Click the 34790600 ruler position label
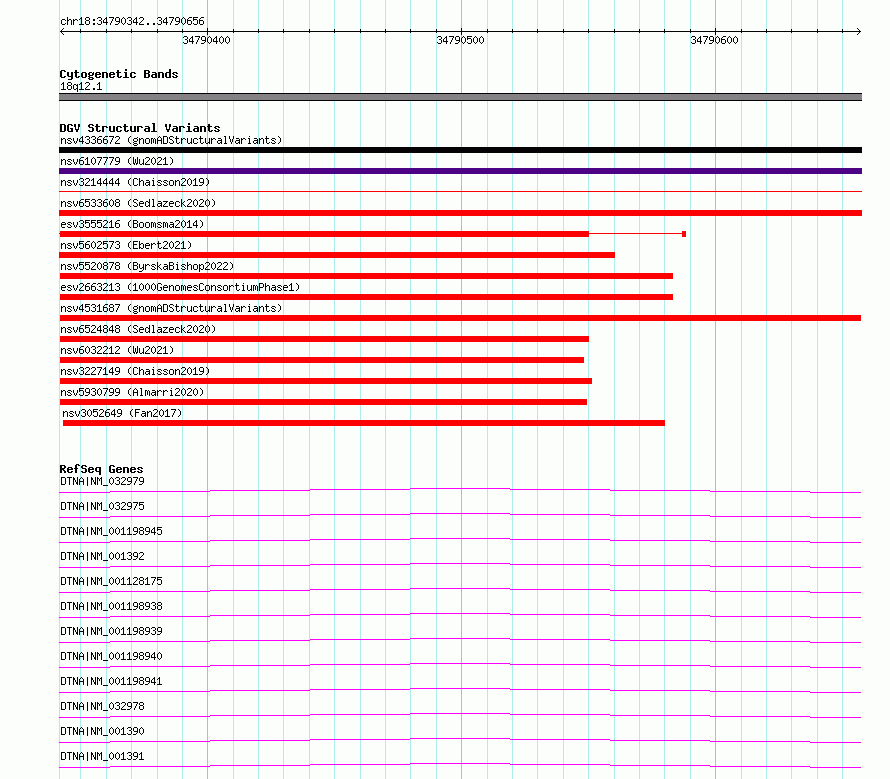The image size is (890, 779). (x=714, y=40)
